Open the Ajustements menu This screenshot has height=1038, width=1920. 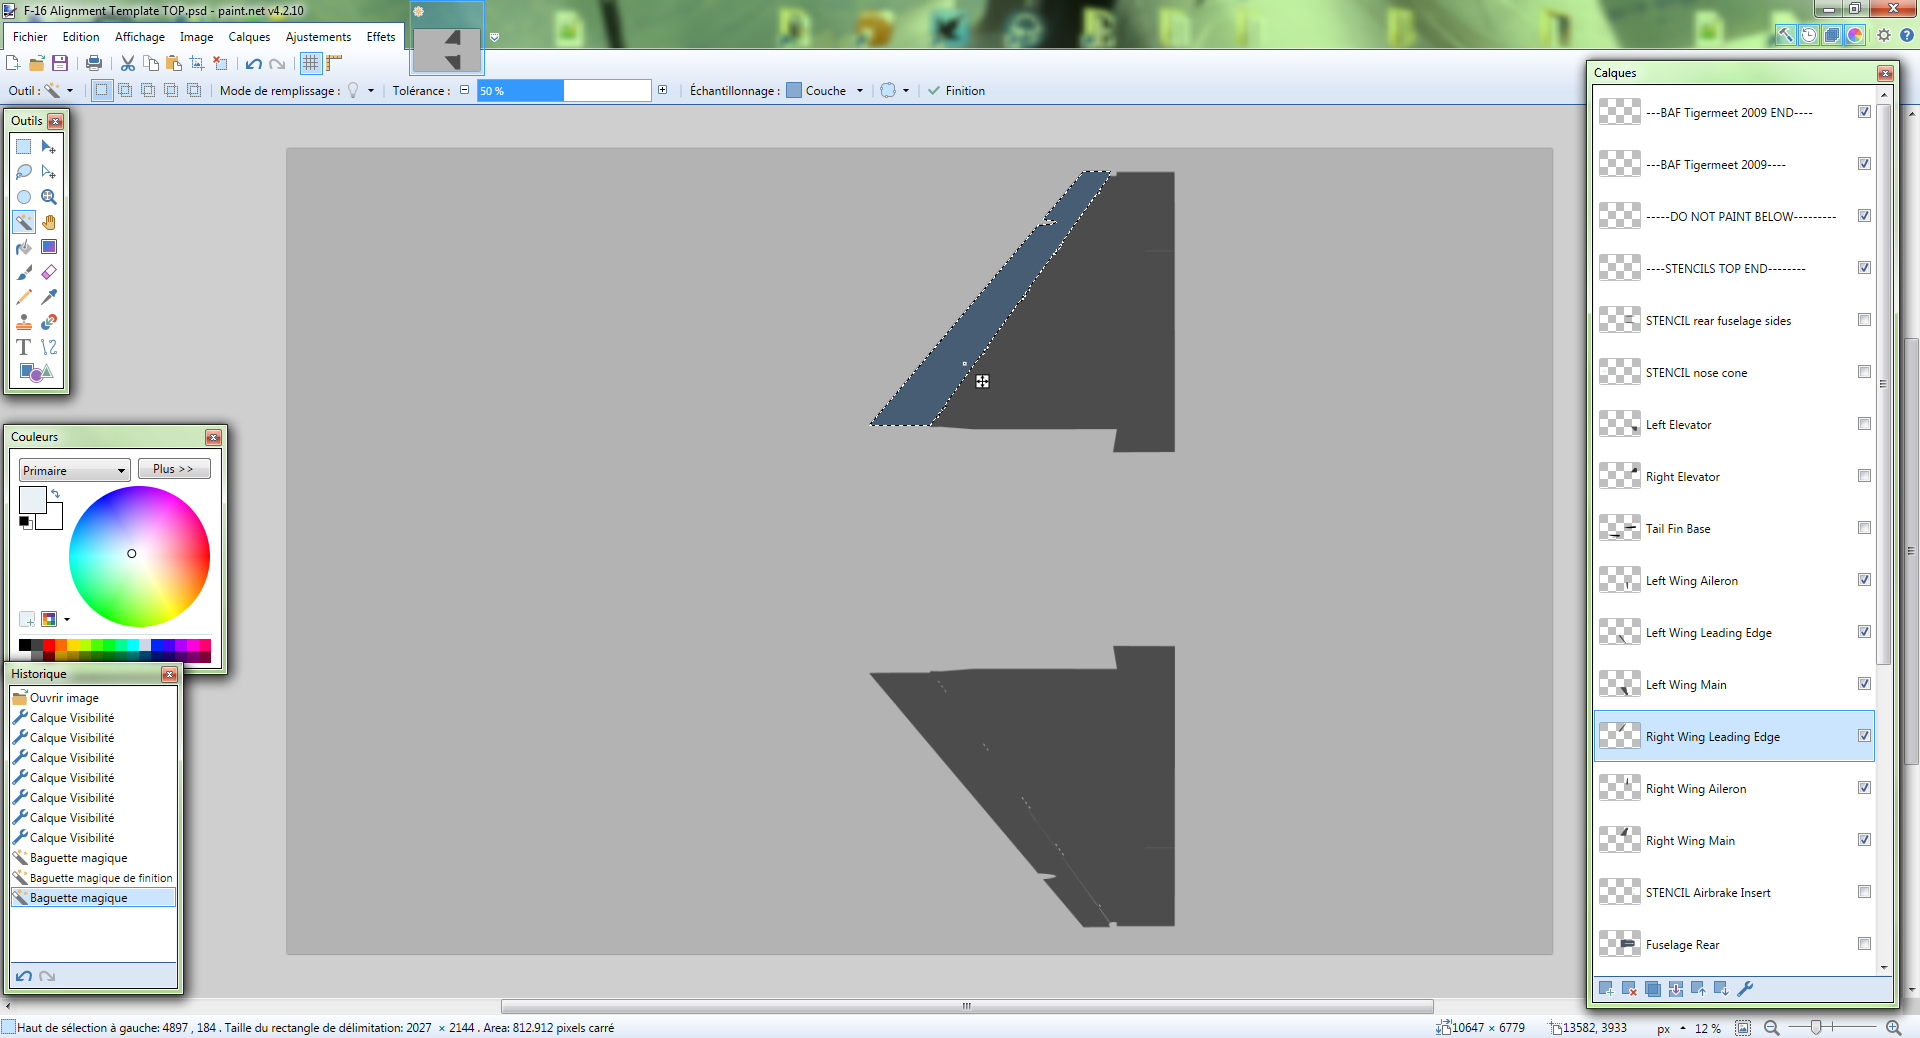[x=318, y=37]
